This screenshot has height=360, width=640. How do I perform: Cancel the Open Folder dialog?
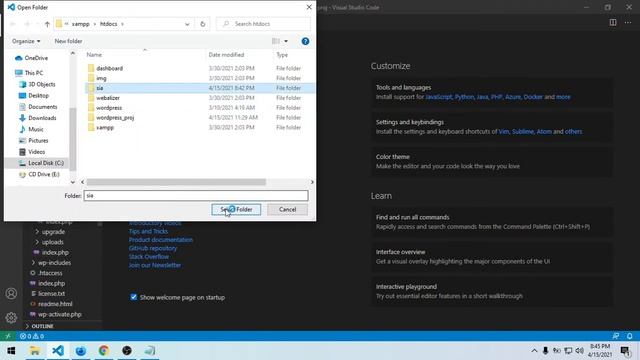tap(287, 209)
